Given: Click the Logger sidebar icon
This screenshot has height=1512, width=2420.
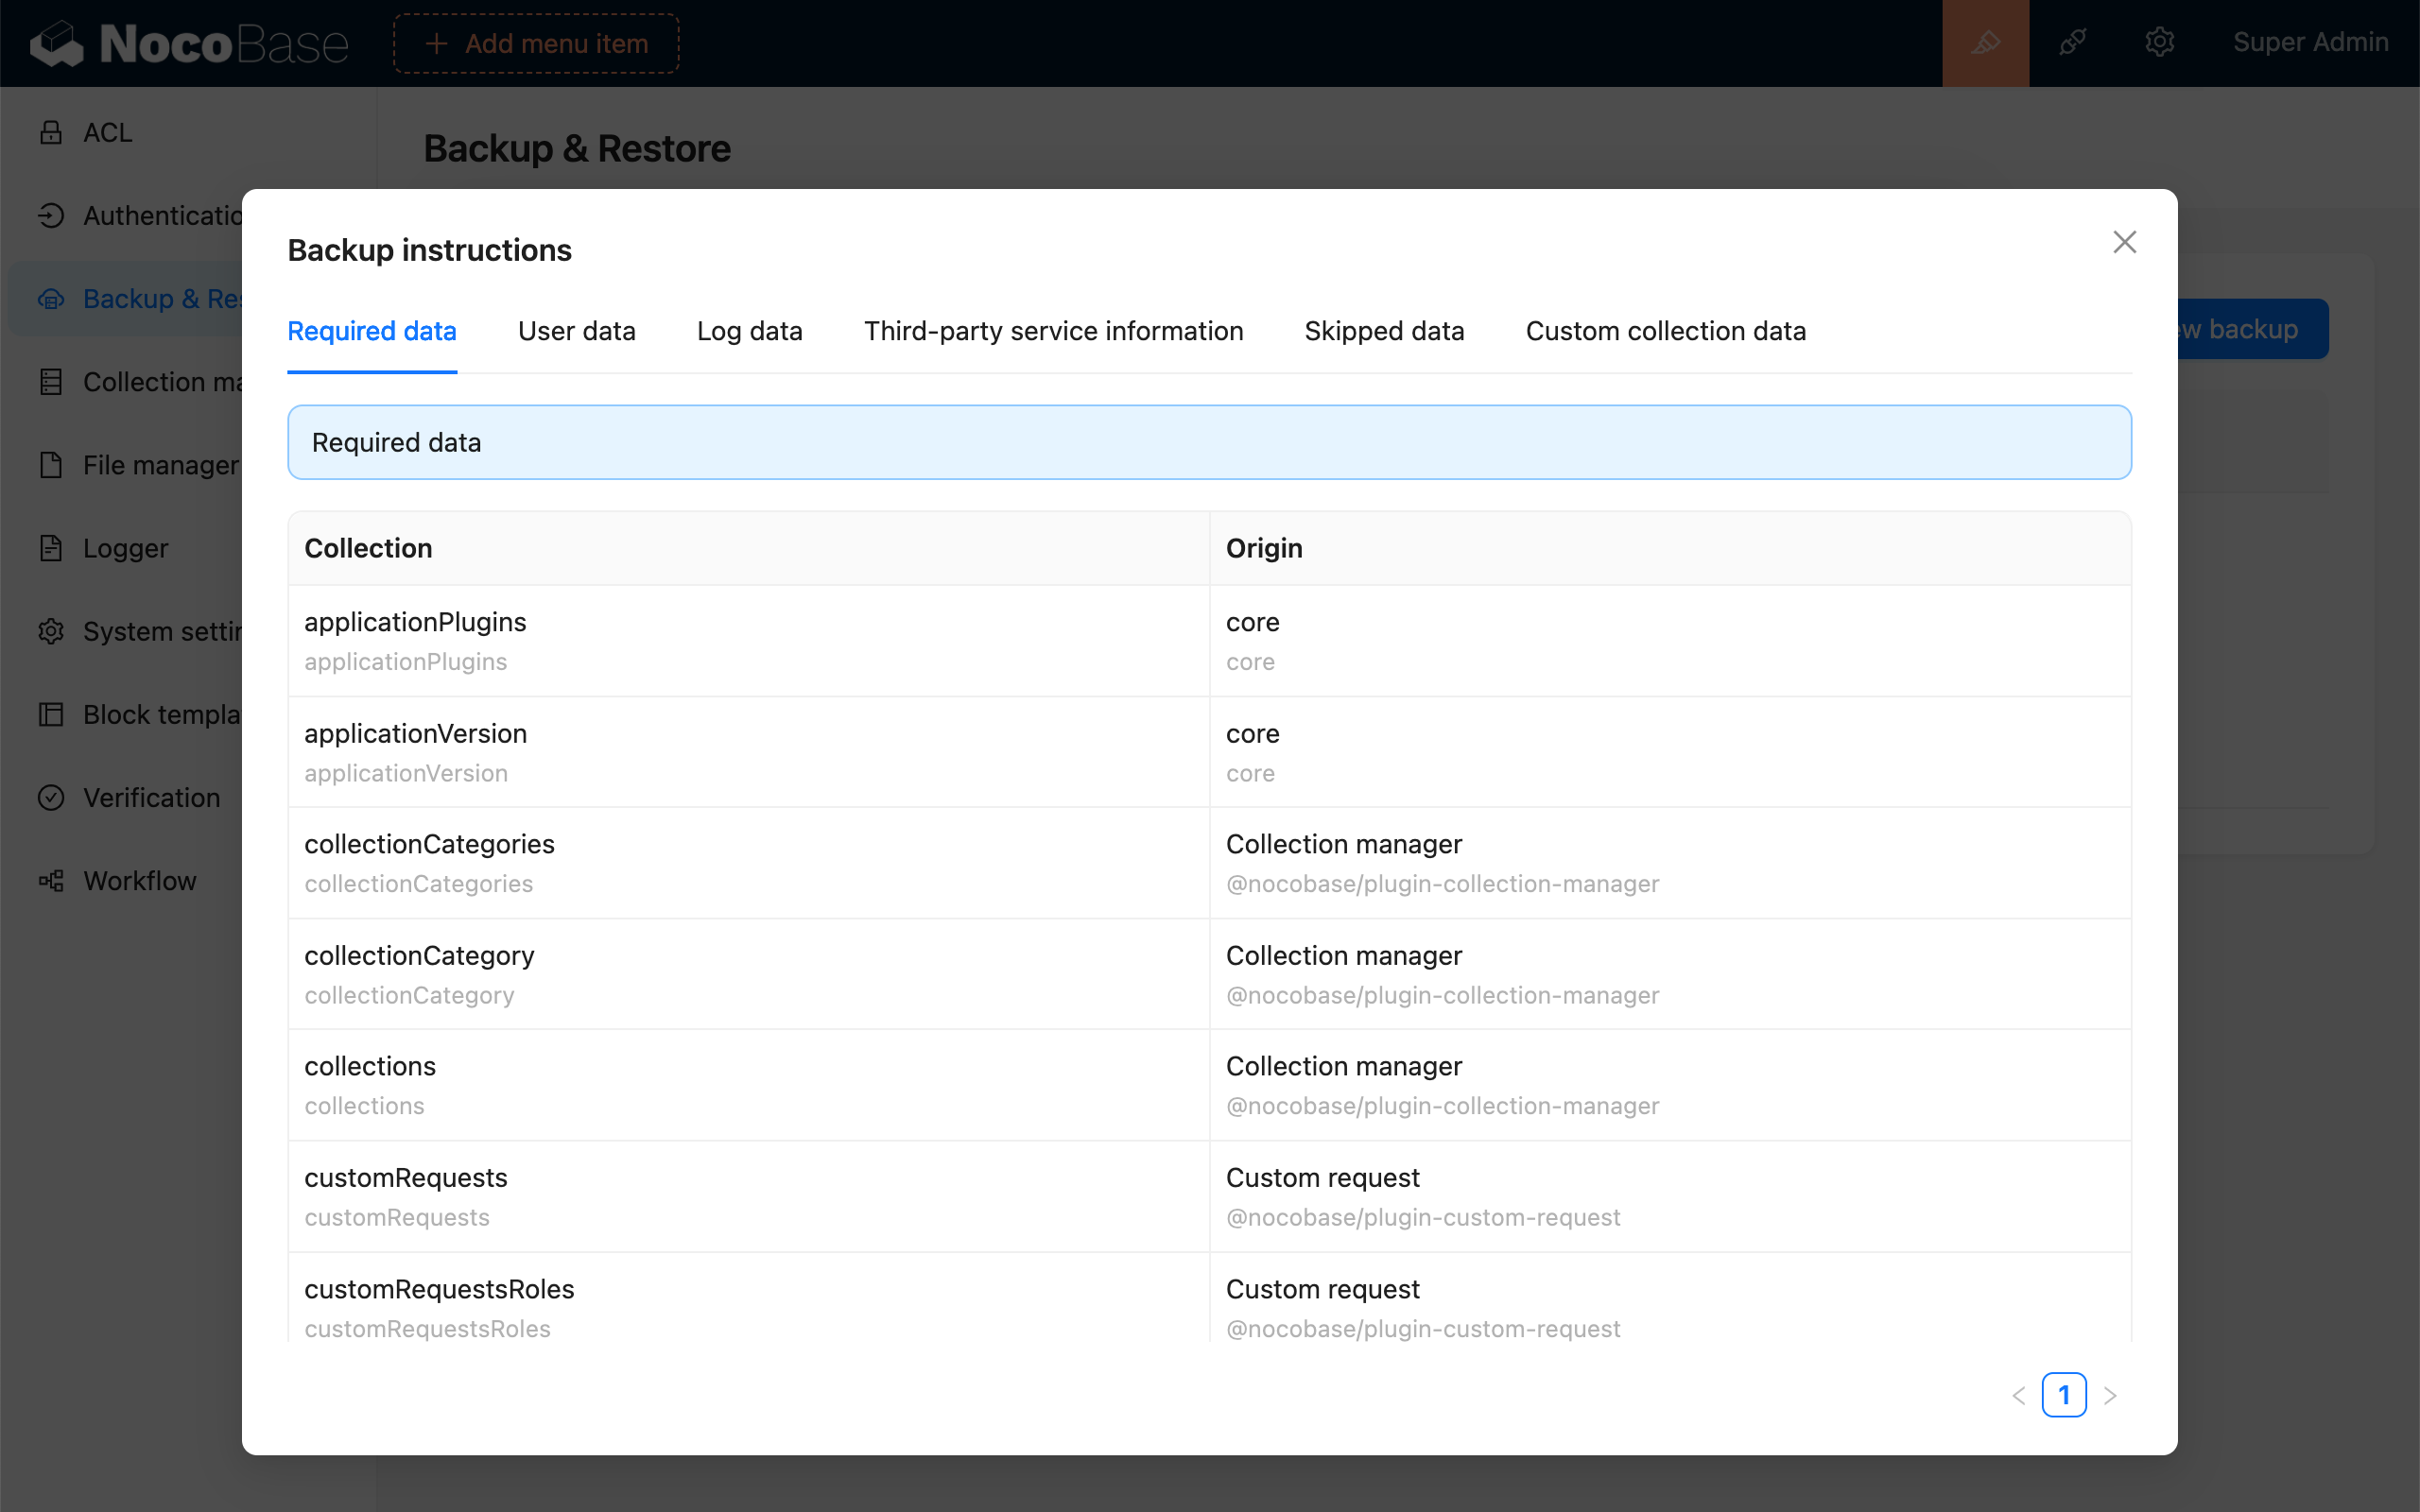Looking at the screenshot, I should click(x=51, y=548).
